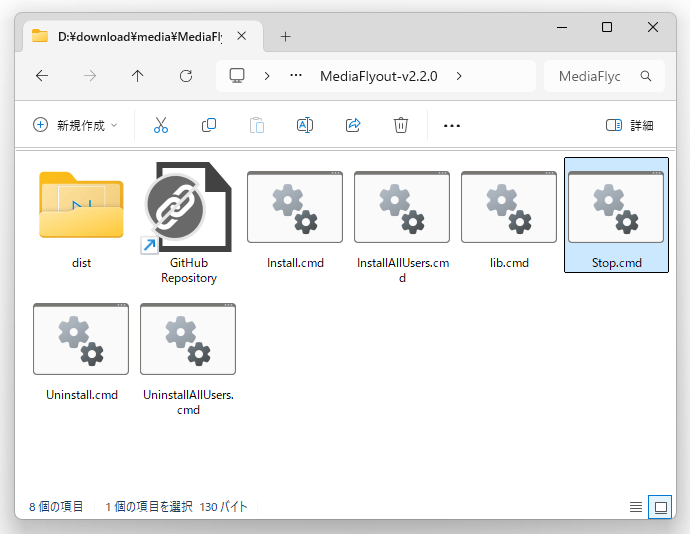Expand hidden breadcrumb path ellipsis
The height and width of the screenshot is (534, 690).
[296, 76]
